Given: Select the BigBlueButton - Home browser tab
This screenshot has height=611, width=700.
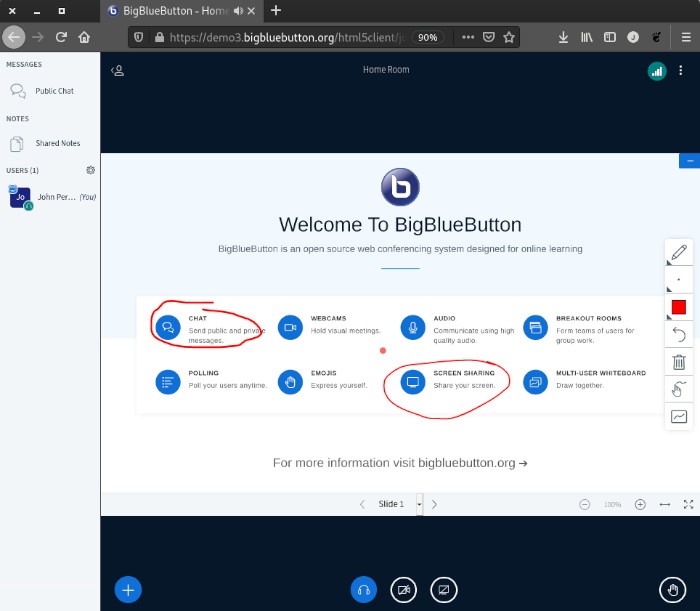Looking at the screenshot, I should pyautogui.click(x=182, y=11).
